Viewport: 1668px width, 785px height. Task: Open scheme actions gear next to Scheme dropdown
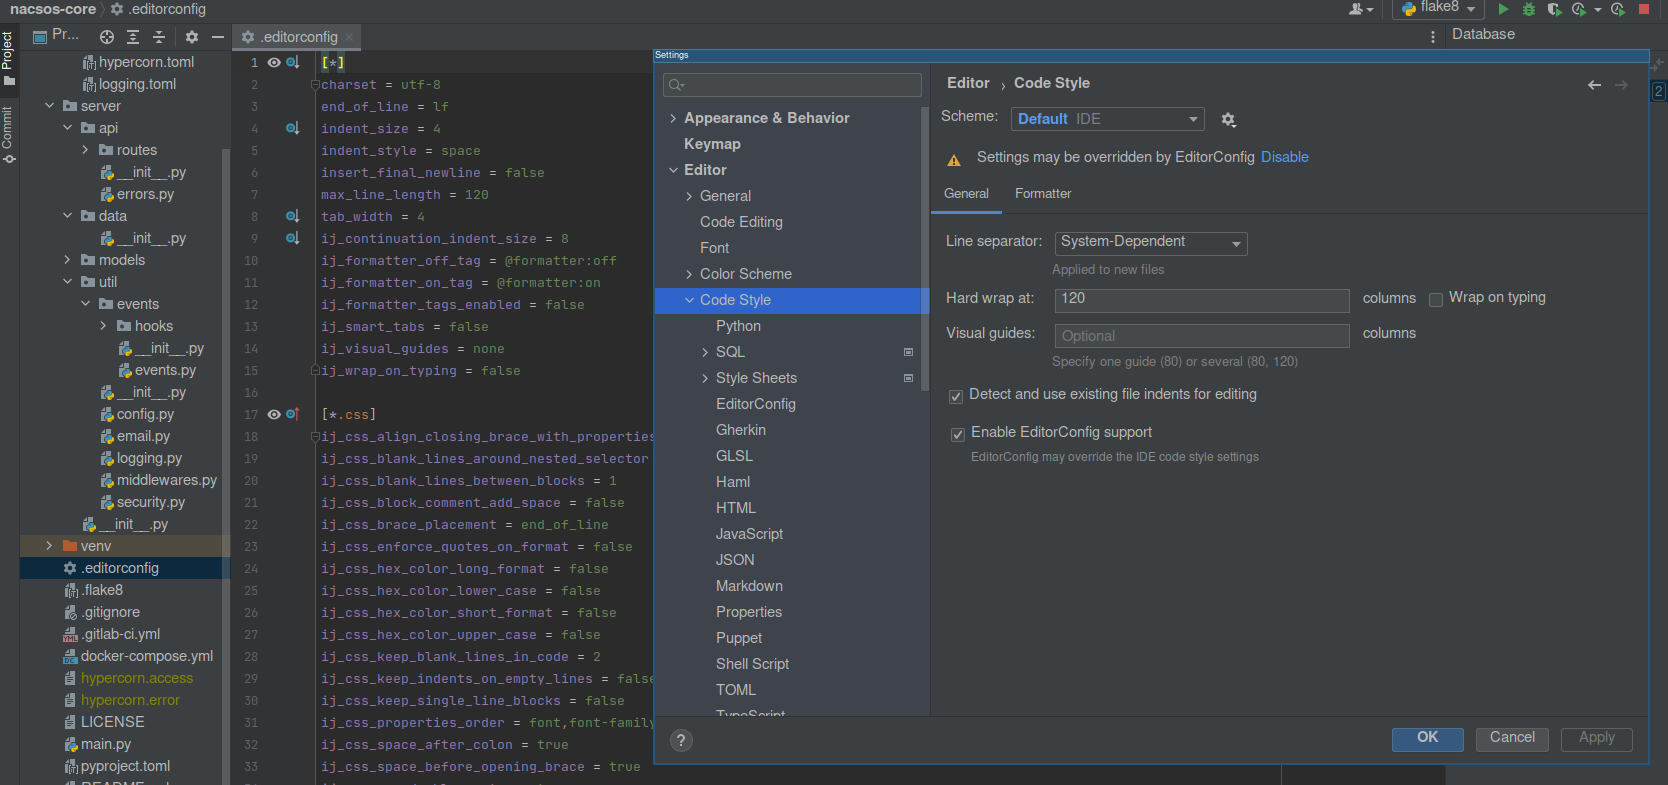point(1228,120)
